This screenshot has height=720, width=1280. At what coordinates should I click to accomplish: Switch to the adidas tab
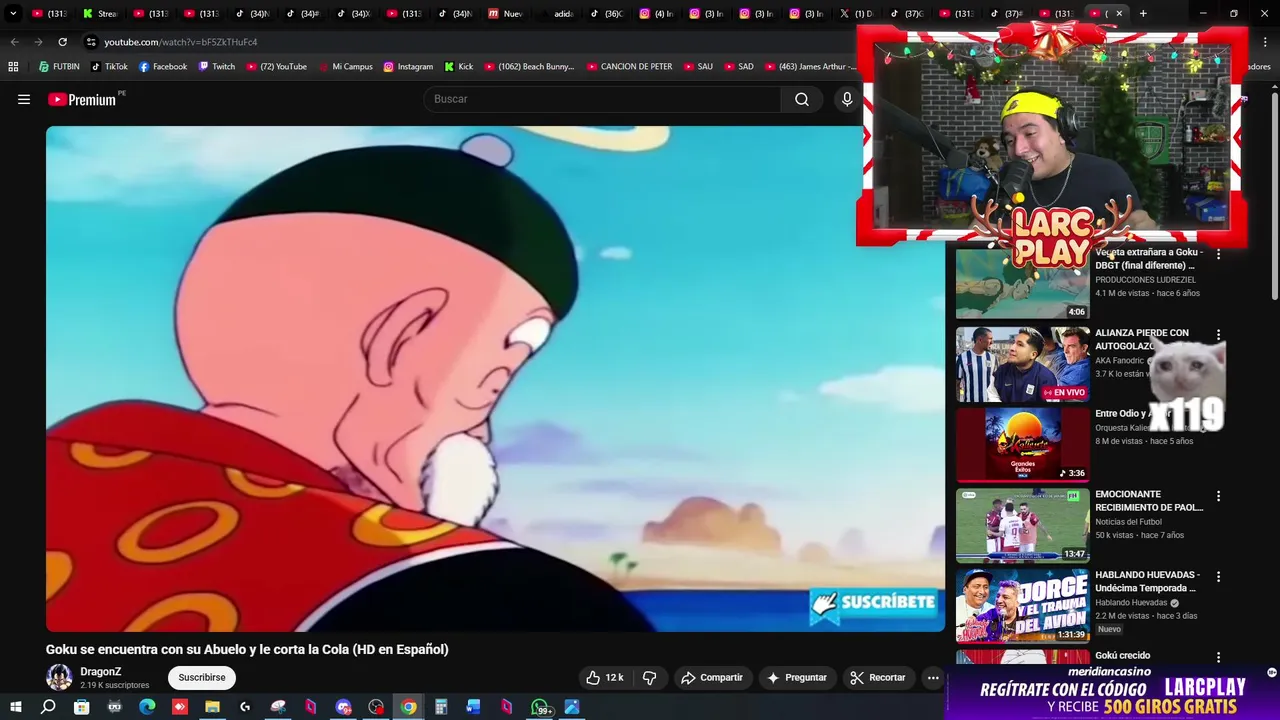(x=557, y=13)
